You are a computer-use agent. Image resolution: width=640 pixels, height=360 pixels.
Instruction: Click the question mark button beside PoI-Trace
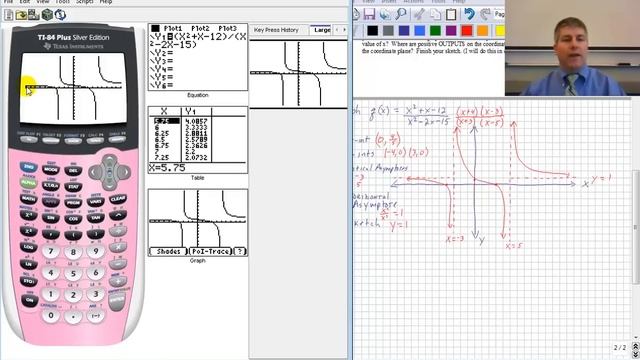pyautogui.click(x=240, y=251)
